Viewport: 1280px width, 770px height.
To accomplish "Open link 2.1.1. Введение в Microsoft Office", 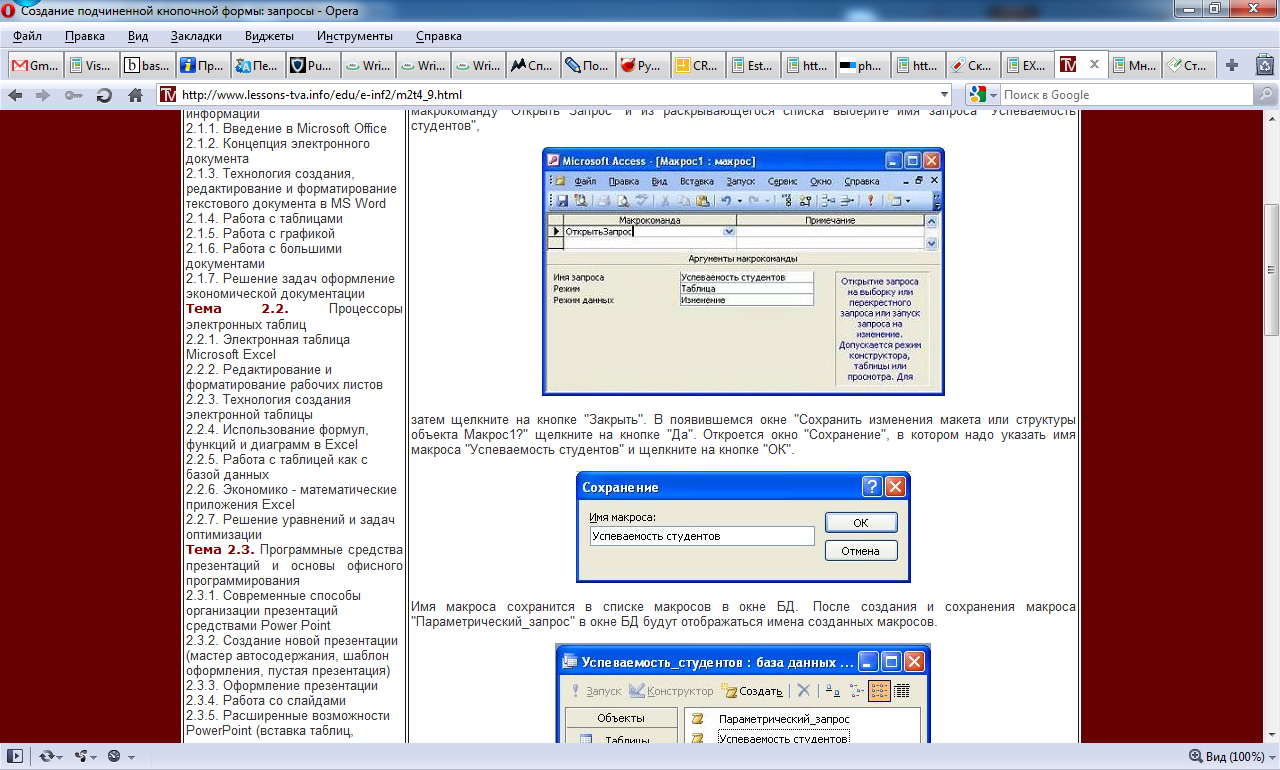I will (x=286, y=128).
